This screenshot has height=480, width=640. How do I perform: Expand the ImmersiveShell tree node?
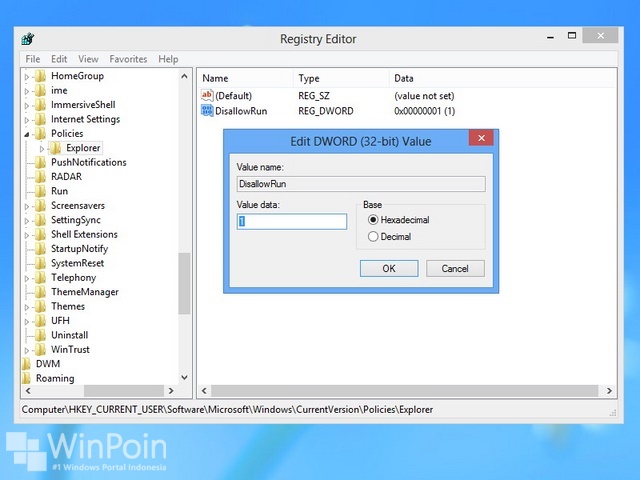27,105
